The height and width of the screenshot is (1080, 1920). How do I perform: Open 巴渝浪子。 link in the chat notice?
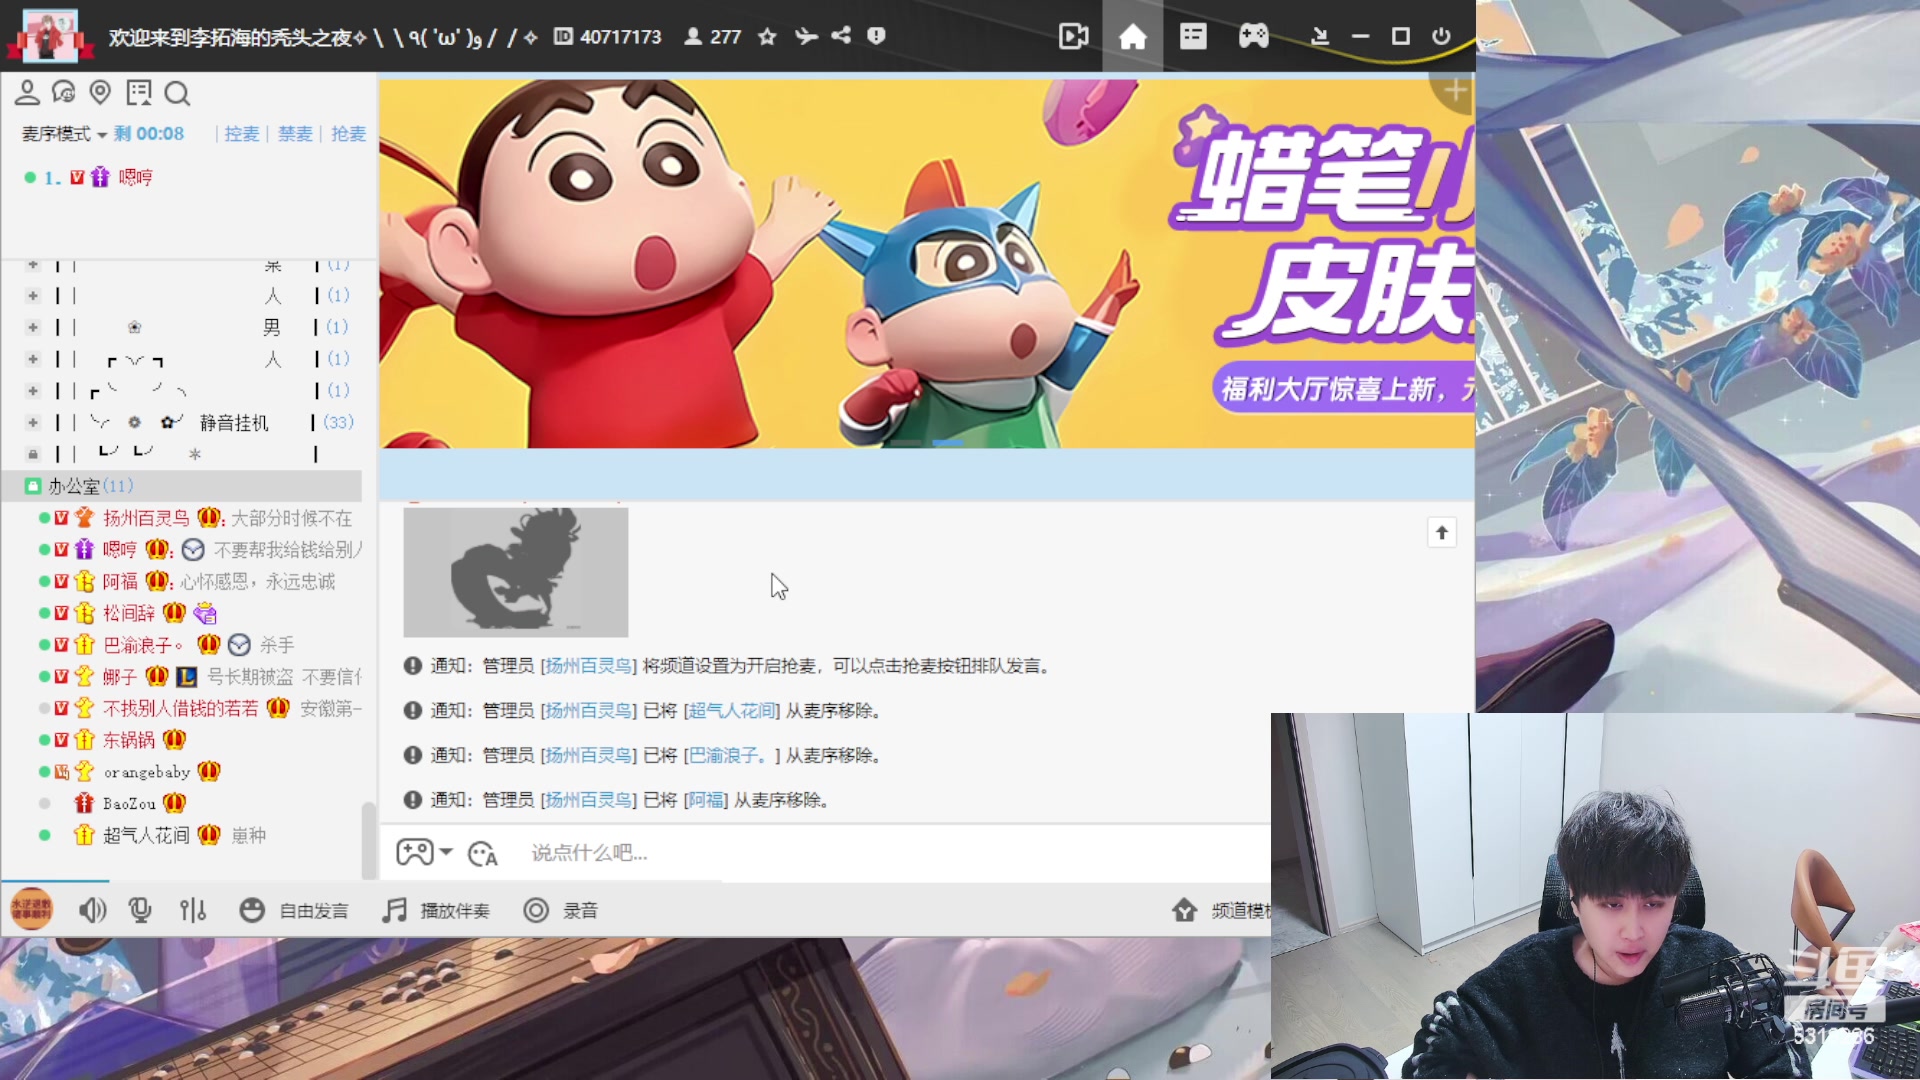pyautogui.click(x=728, y=756)
